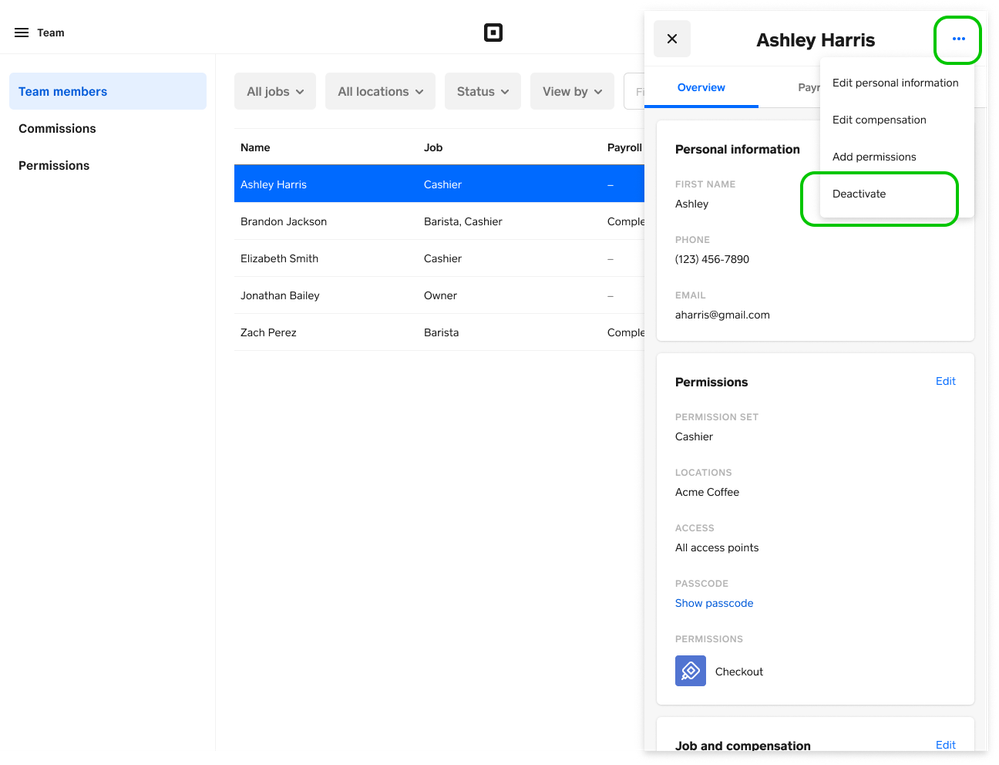Switch to the Overview tab

pos(701,88)
